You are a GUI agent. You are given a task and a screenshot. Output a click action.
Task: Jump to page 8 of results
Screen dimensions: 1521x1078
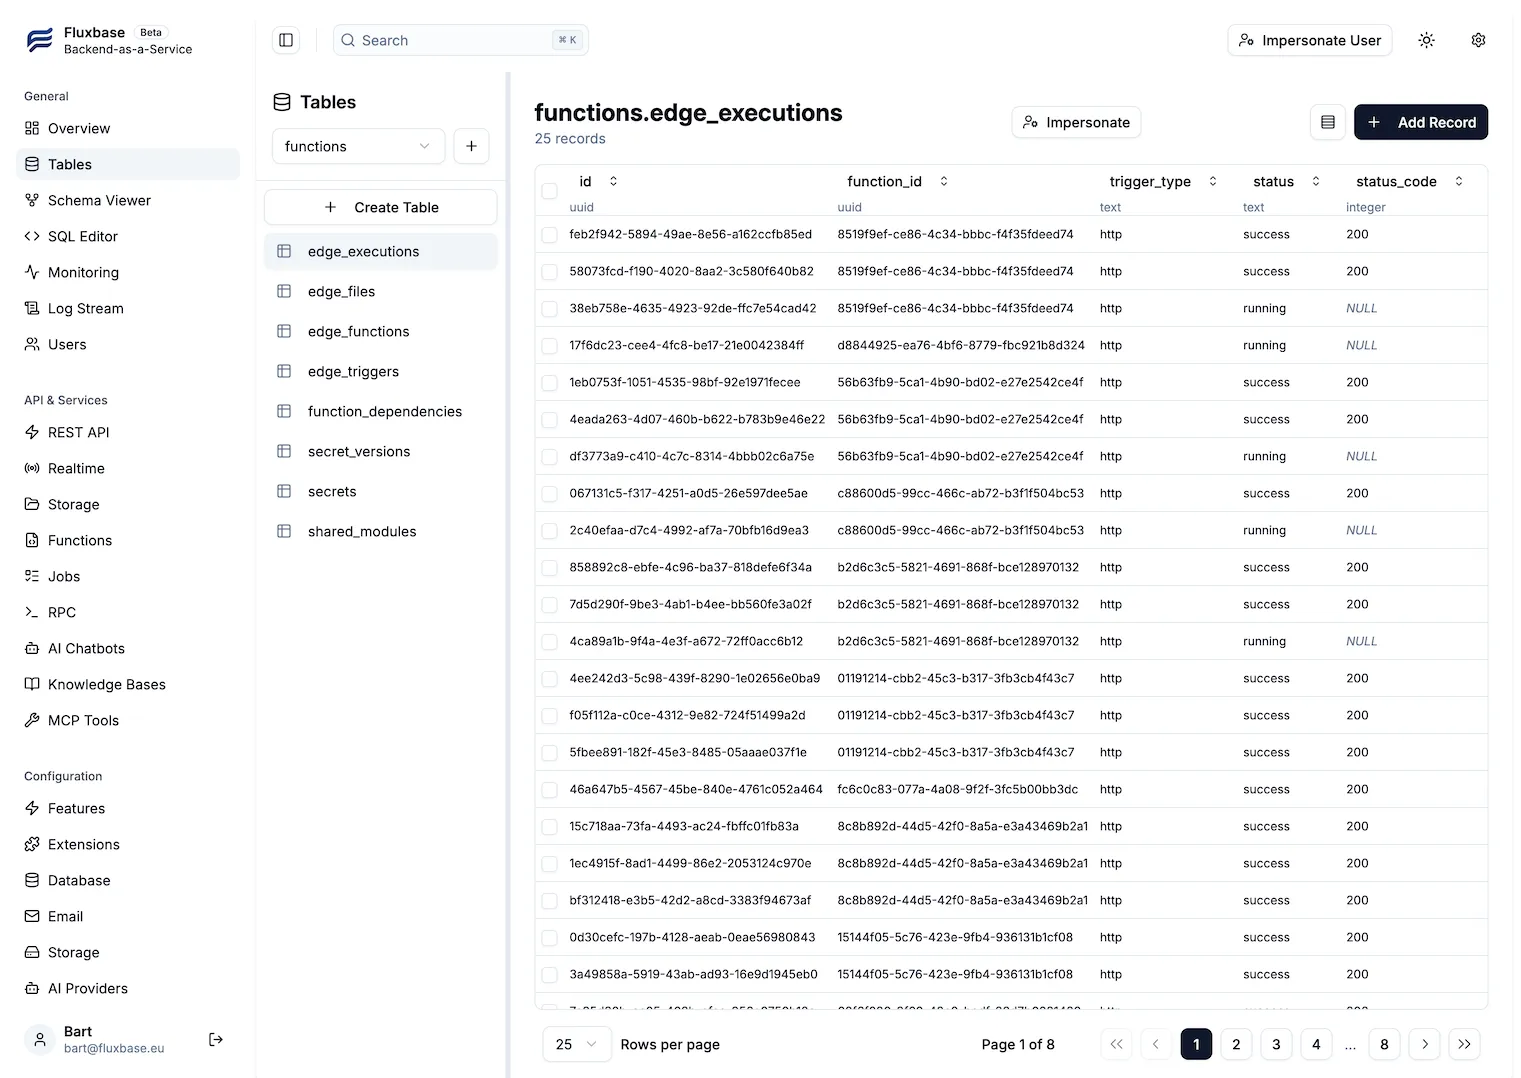click(x=1384, y=1044)
